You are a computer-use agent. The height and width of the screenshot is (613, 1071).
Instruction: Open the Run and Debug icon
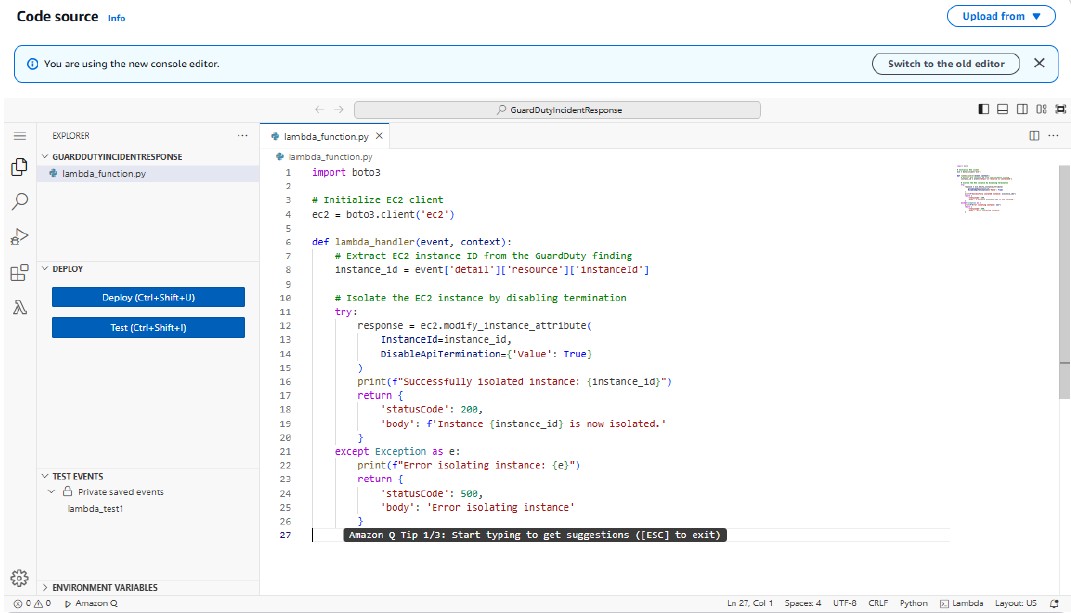pos(20,236)
